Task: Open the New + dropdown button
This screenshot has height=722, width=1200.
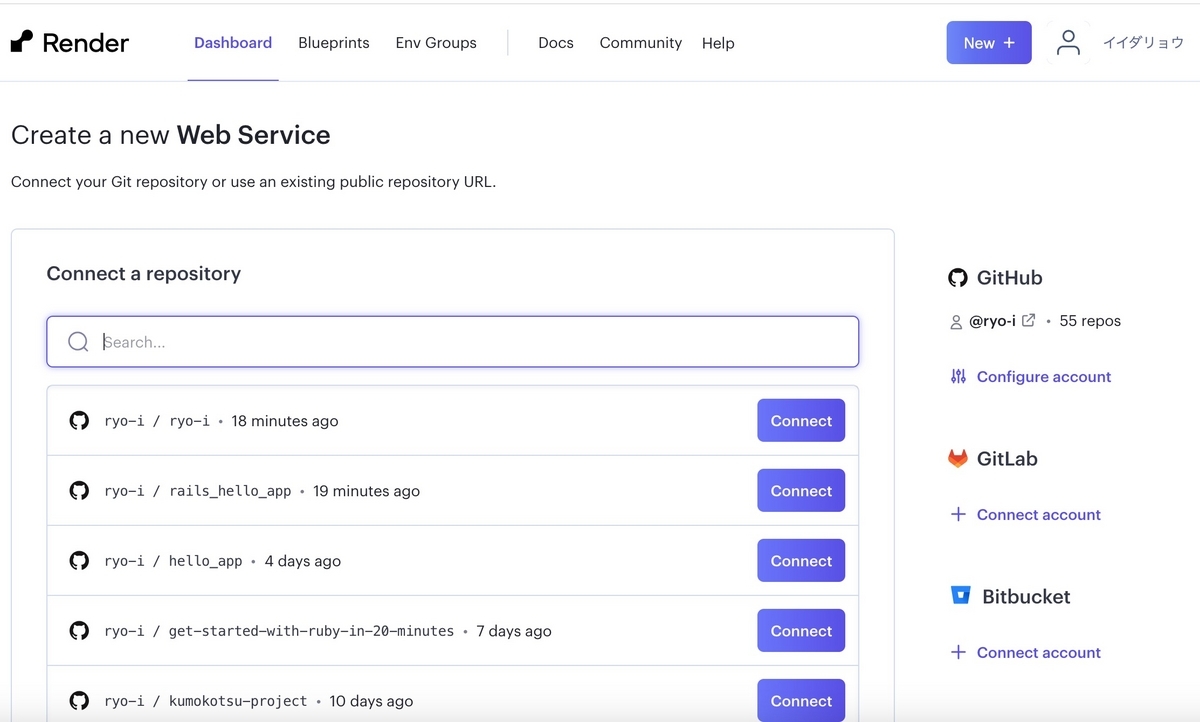Action: click(x=989, y=43)
